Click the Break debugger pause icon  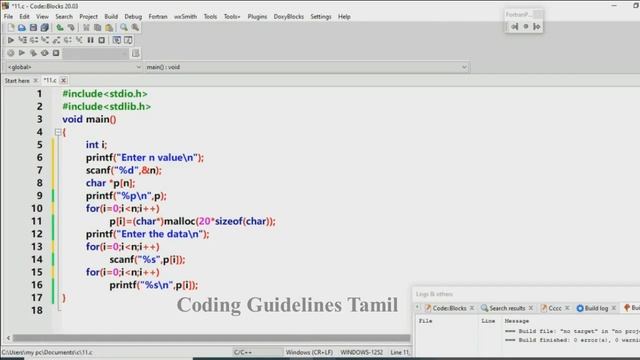(90, 40)
